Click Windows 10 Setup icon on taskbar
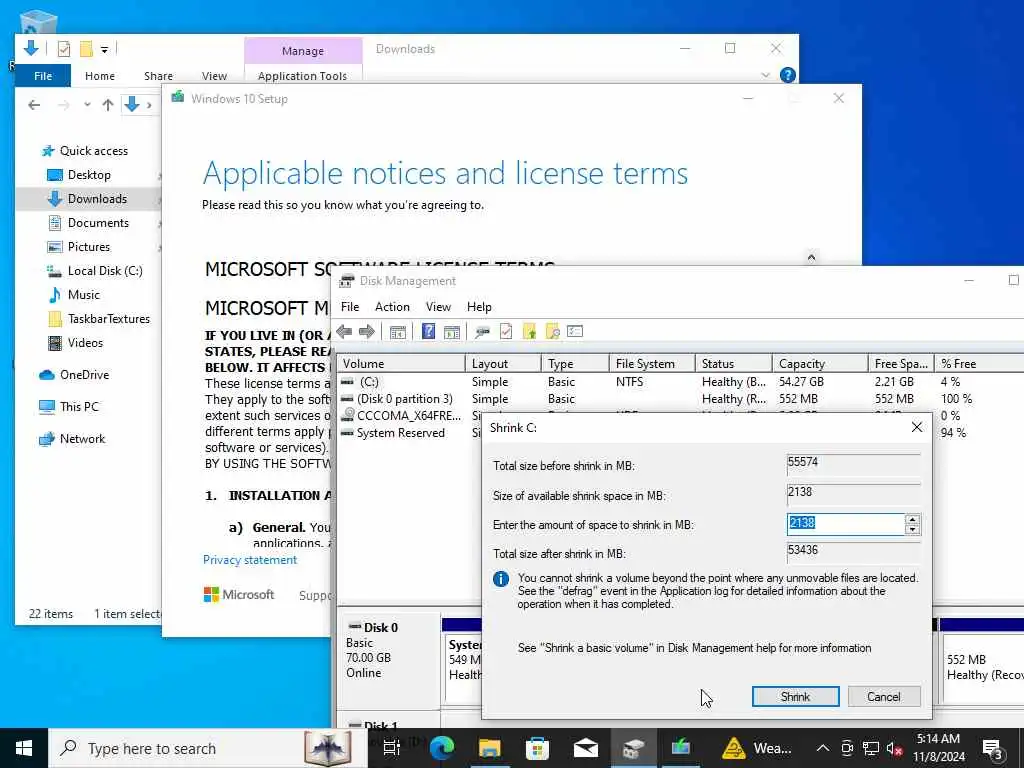Image resolution: width=1024 pixels, height=768 pixels. tap(680, 746)
